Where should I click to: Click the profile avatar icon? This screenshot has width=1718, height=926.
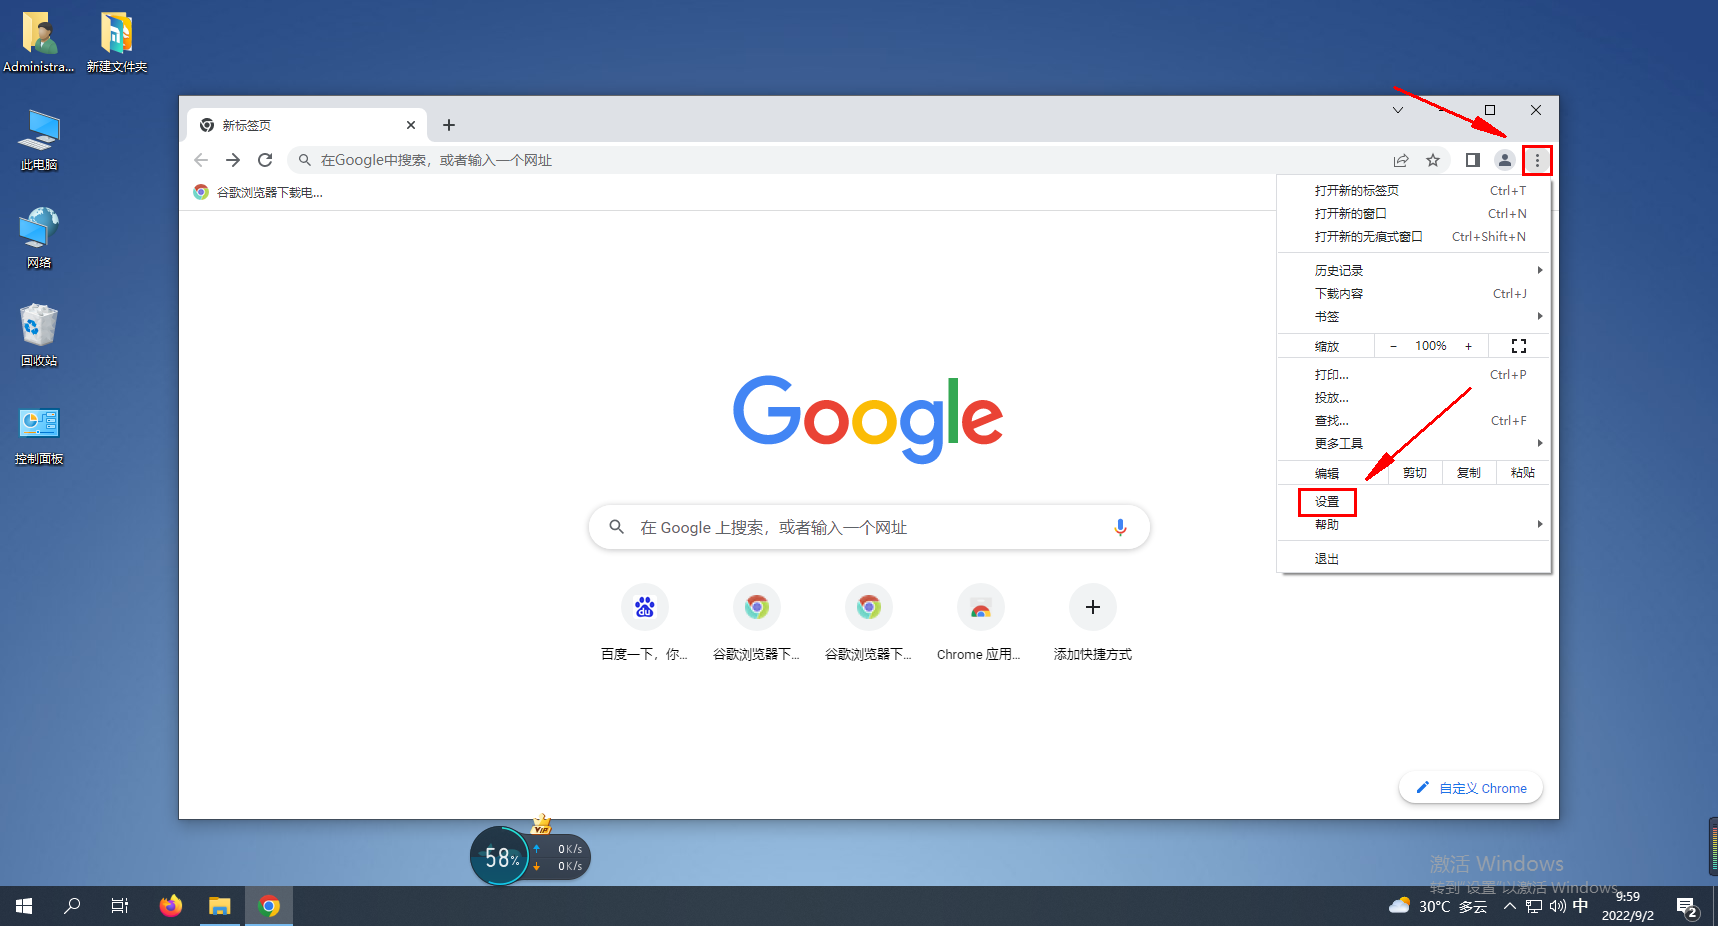tap(1505, 160)
